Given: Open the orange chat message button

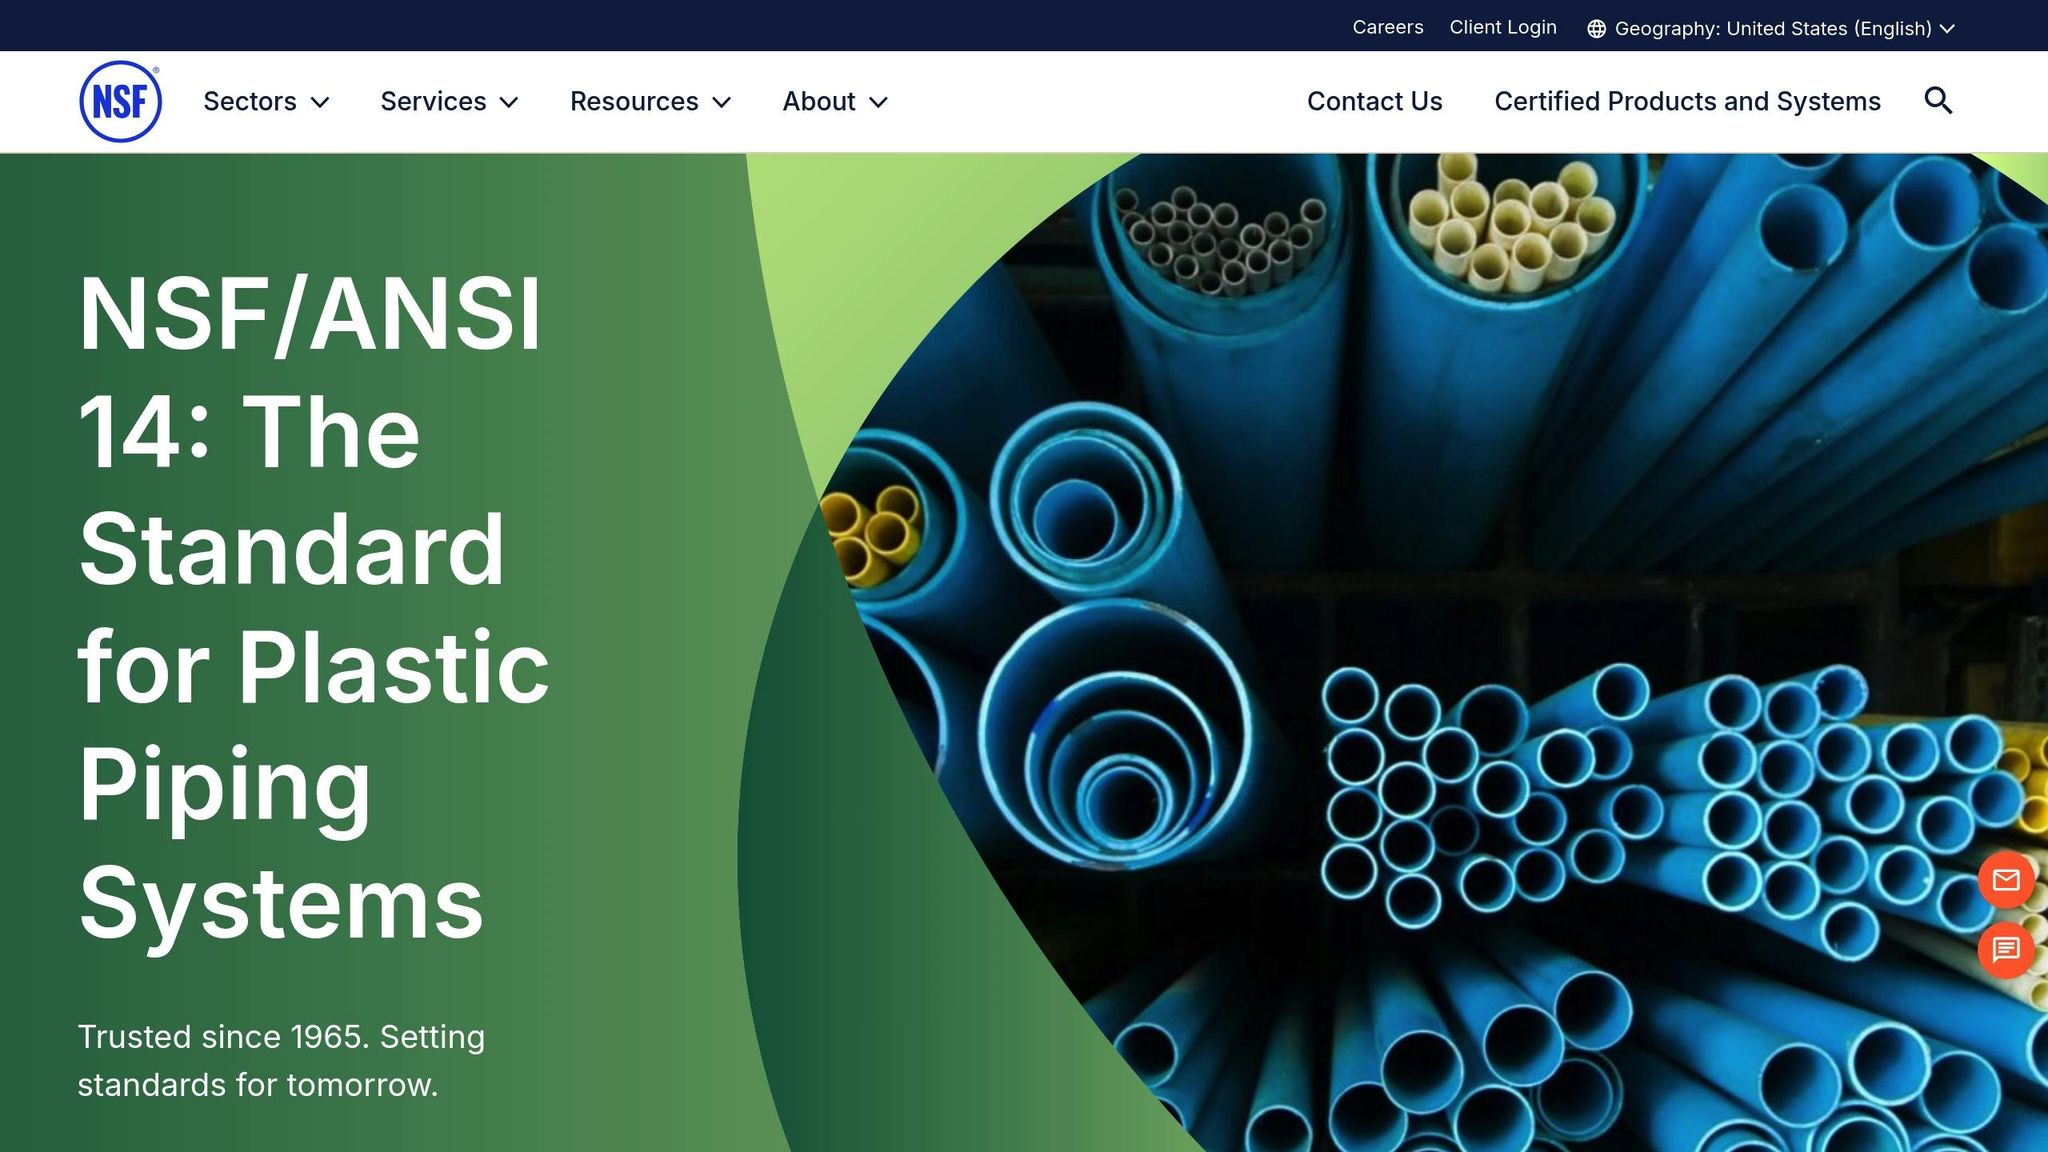Looking at the screenshot, I should pyautogui.click(x=2005, y=949).
